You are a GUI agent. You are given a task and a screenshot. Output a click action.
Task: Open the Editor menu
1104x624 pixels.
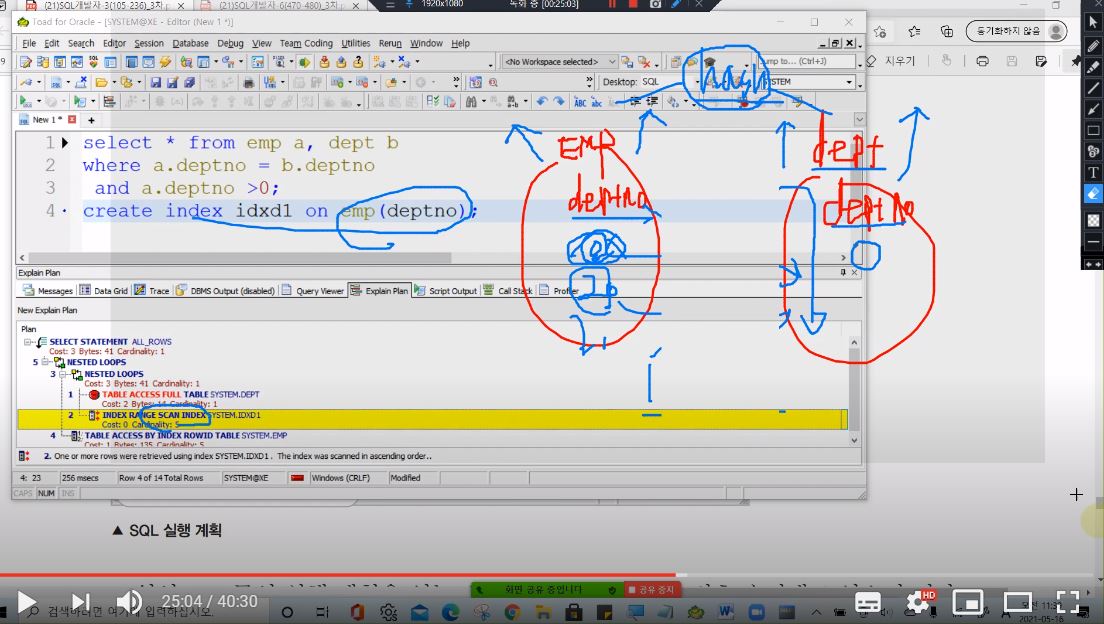pyautogui.click(x=114, y=43)
